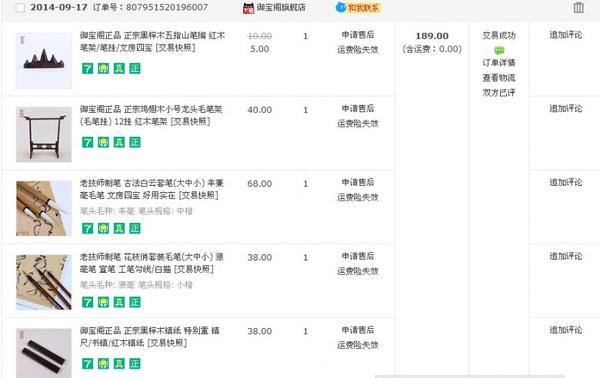
Task: Open the 御宝阁旗舰店 store name link
Action: click(x=281, y=7)
